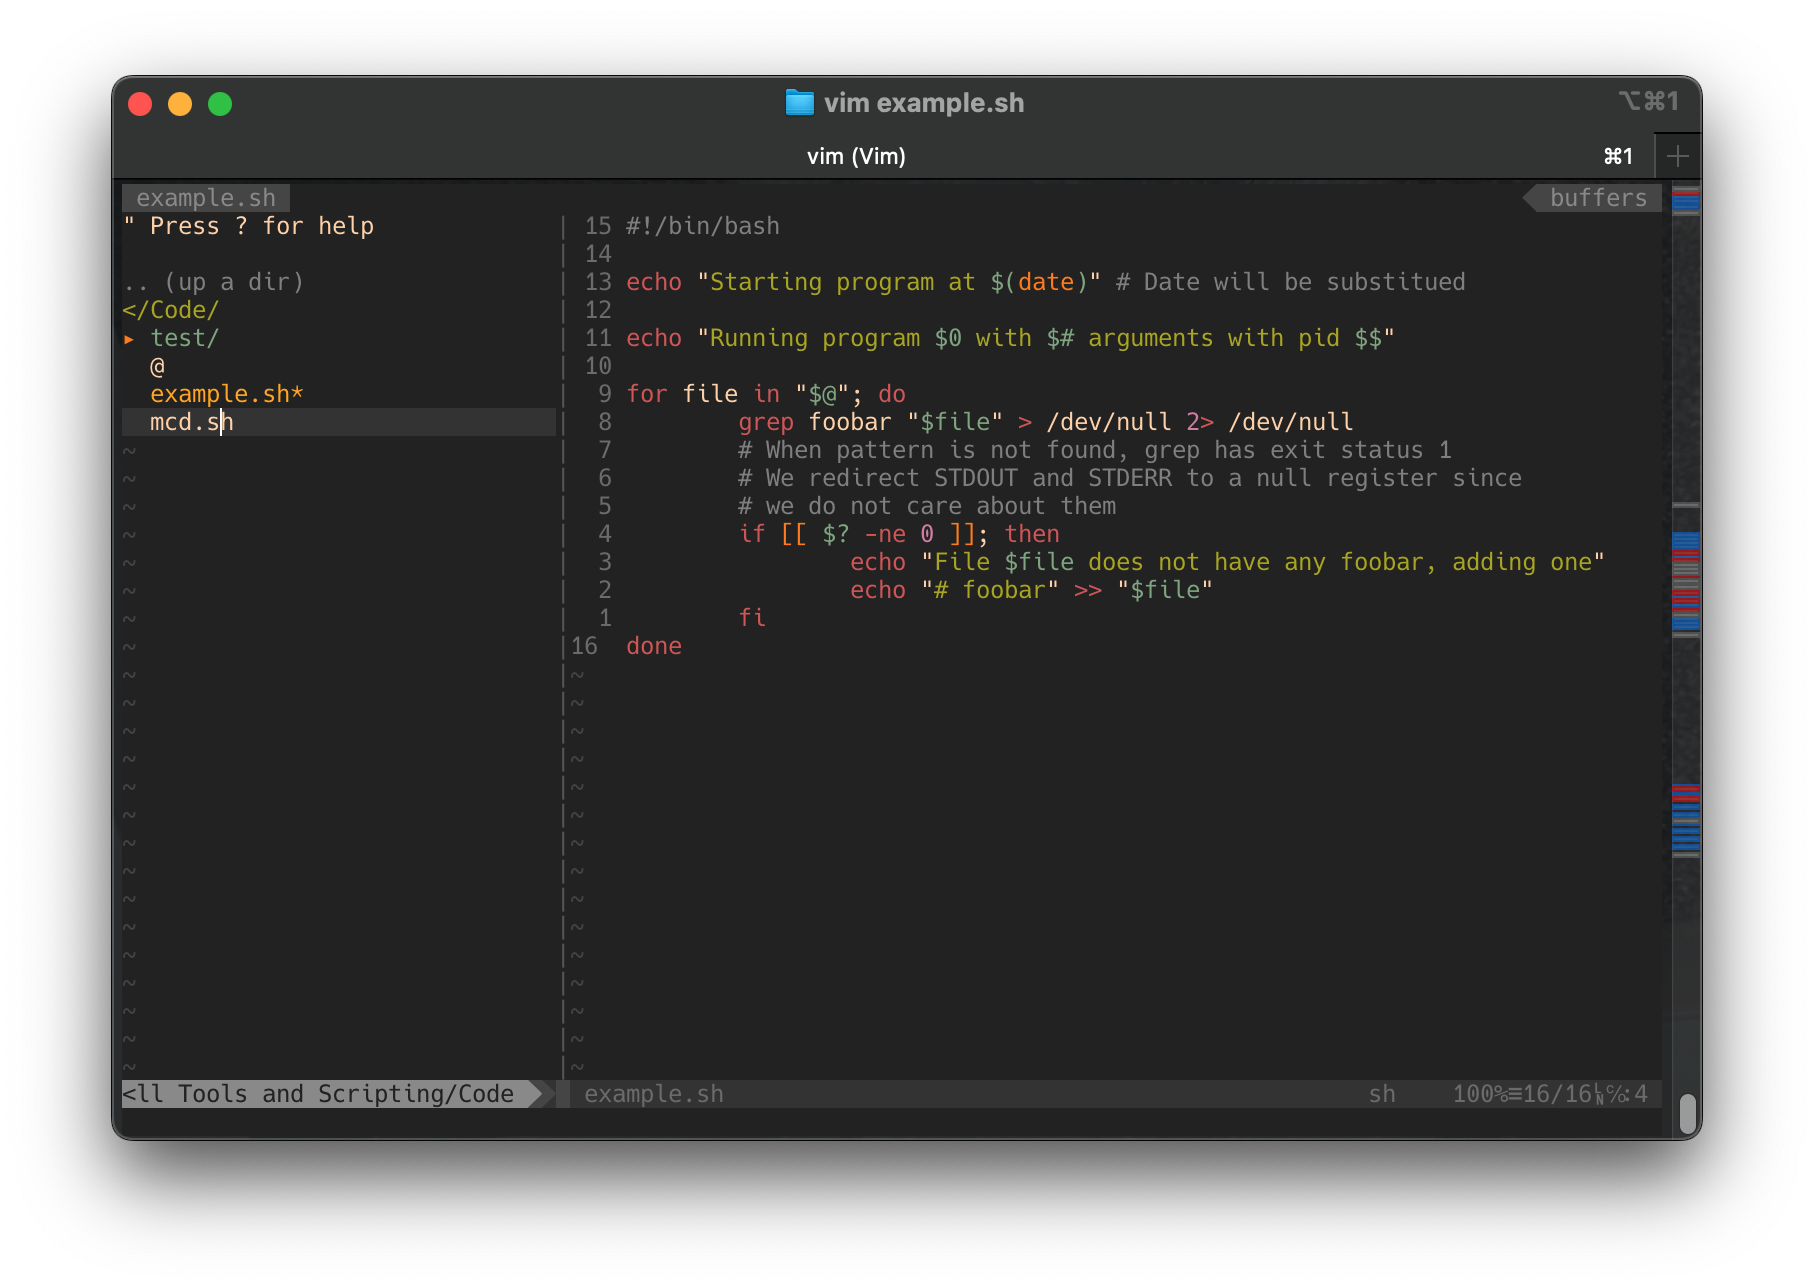Click the left-truncation chevron on the statusline path
This screenshot has height=1288, width=1814.
tap(127, 1094)
